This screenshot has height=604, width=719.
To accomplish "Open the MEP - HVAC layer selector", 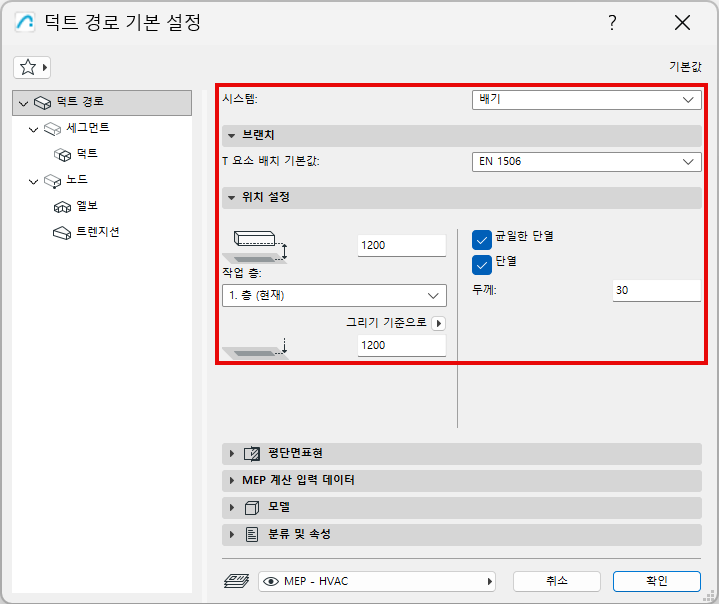I will 377,582.
